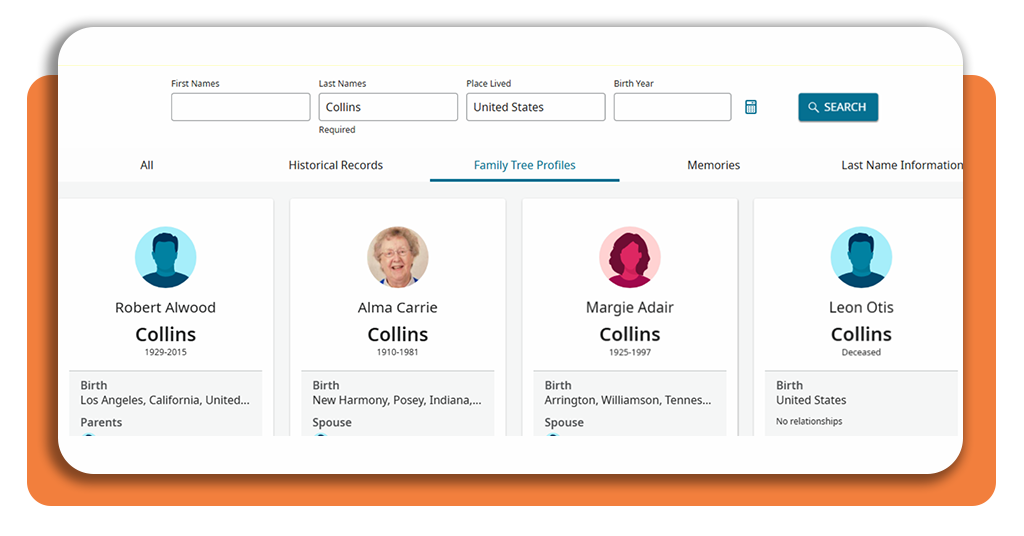Open the Alma Carrie name link

click(x=398, y=307)
